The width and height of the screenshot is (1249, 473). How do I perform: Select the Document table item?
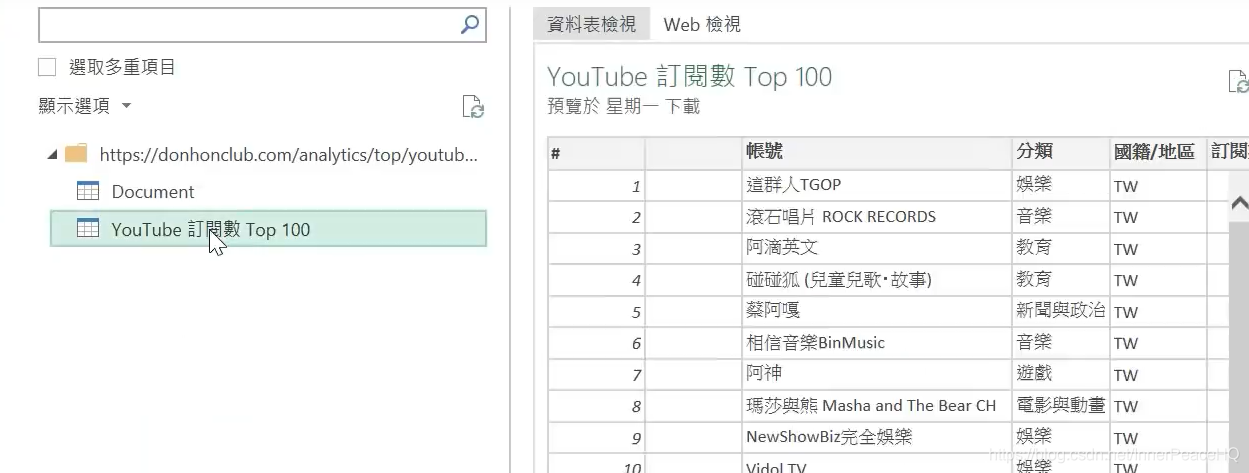pyautogui.click(x=153, y=191)
